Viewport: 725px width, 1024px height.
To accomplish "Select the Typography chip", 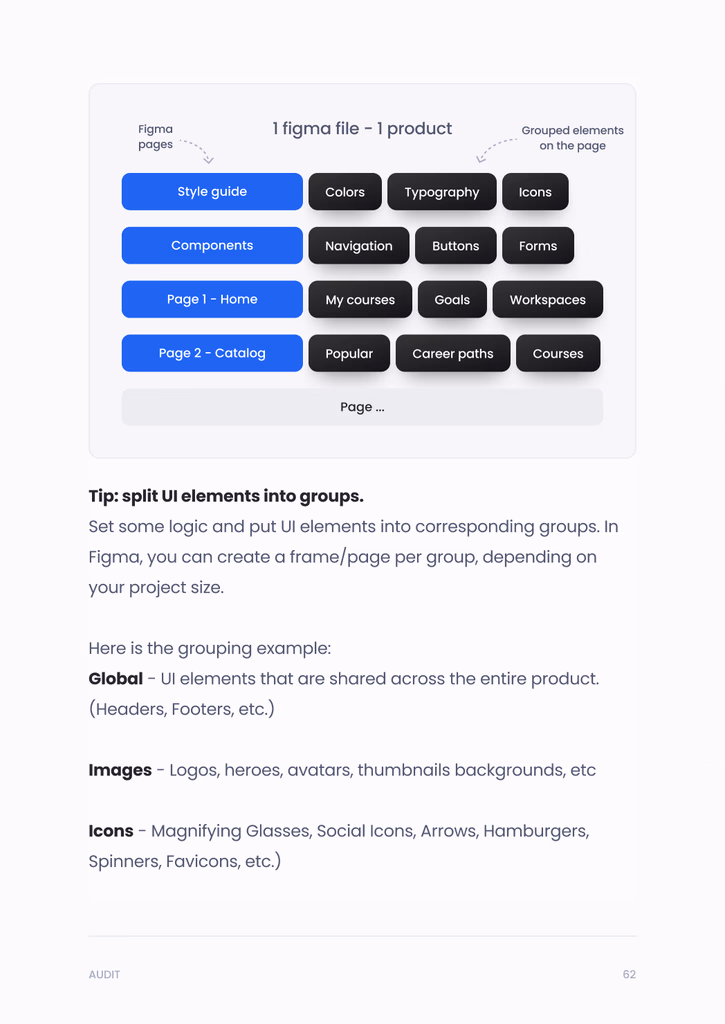I will [442, 192].
